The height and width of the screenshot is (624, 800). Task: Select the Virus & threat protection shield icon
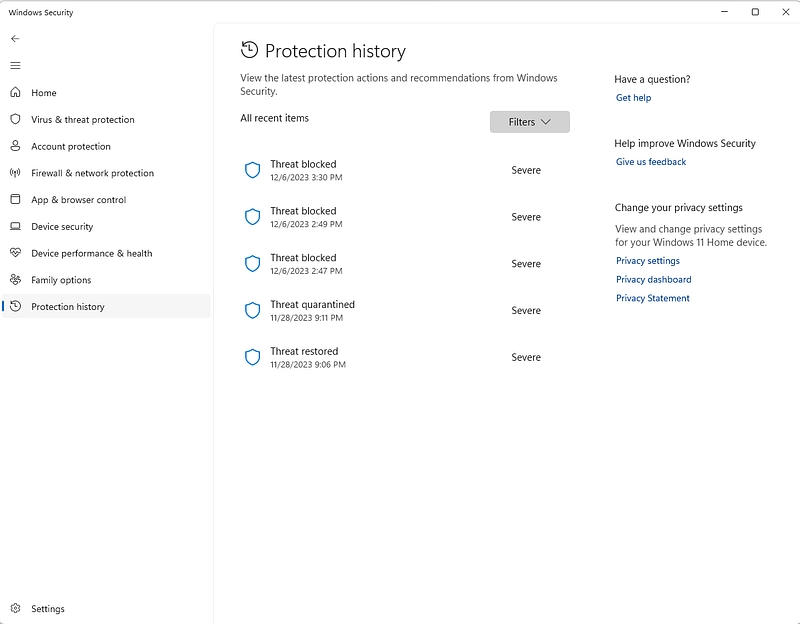[x=15, y=119]
